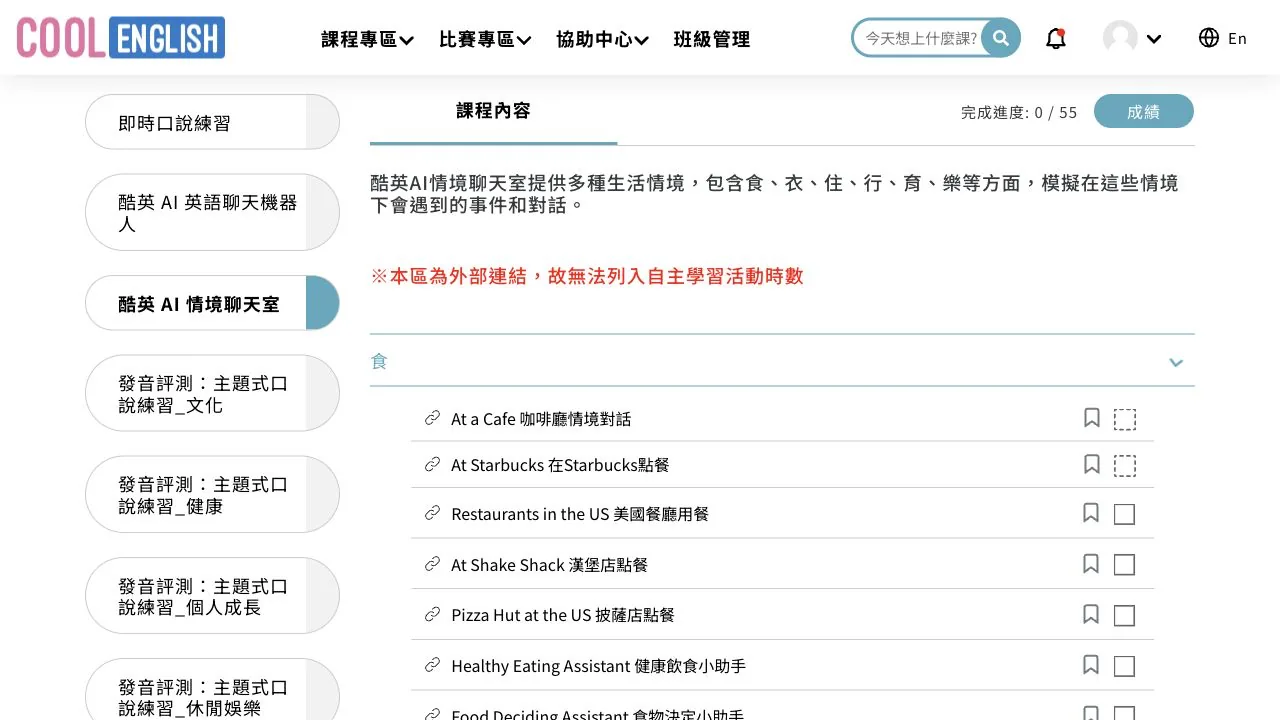Bookmark At Starbucks 在Starbucks點餐

pyautogui.click(x=1092, y=464)
